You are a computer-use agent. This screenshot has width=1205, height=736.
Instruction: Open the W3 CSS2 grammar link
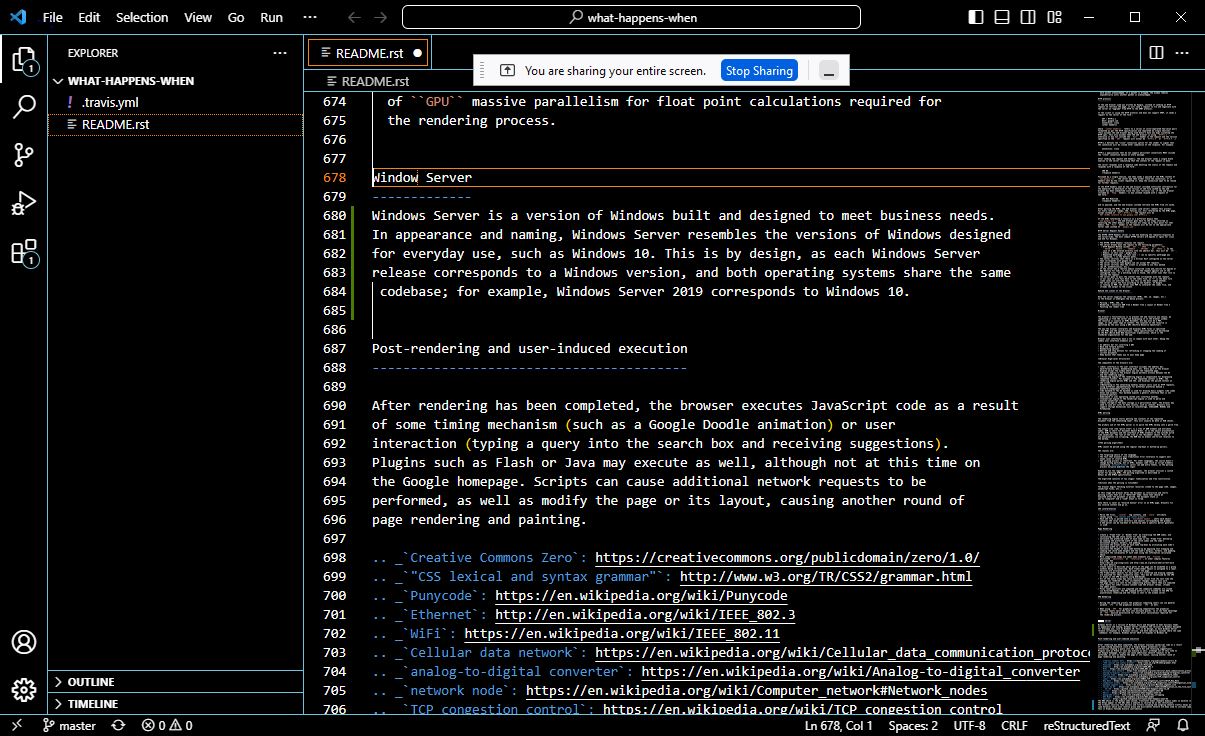(825, 577)
